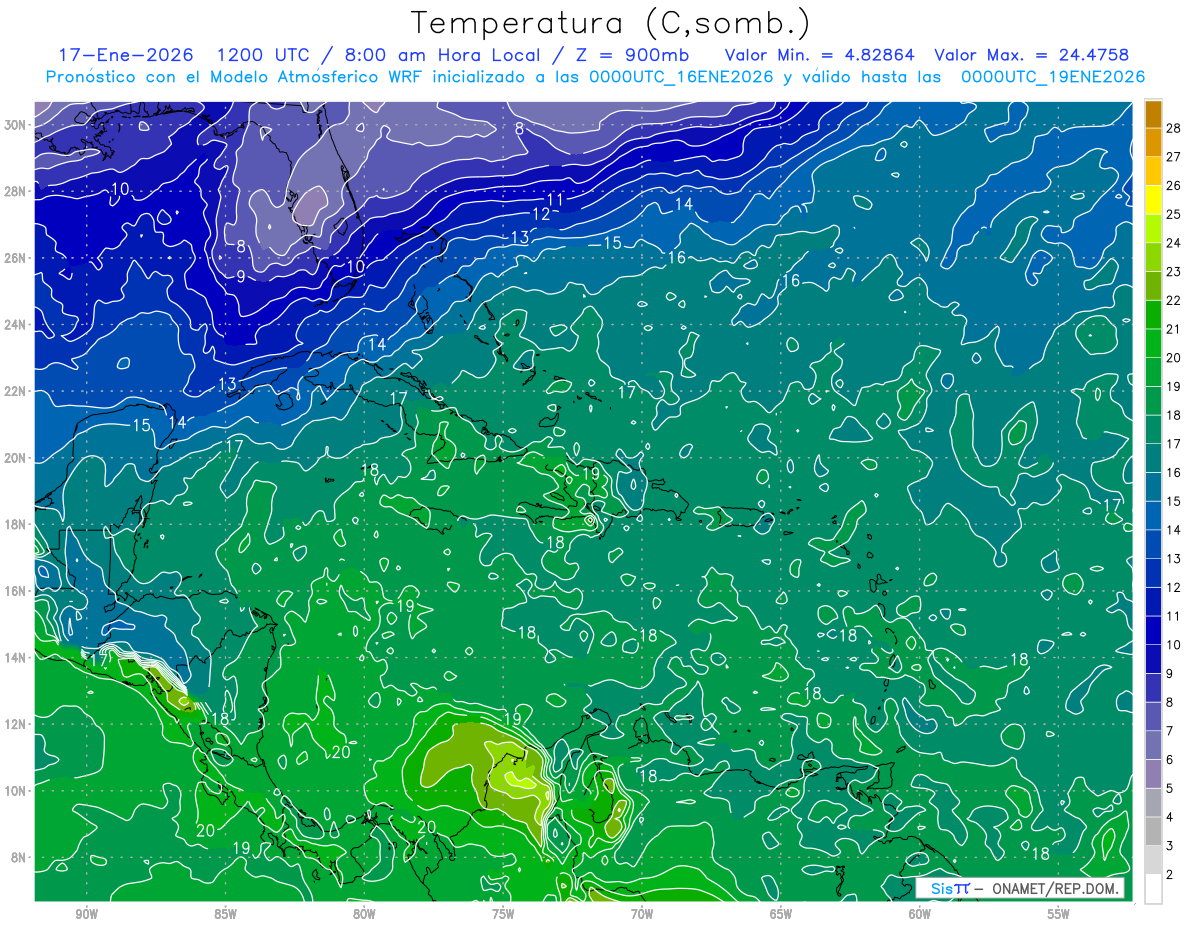Click the legend value 23
Viewport: 1200px width, 927px height.
1174,271
